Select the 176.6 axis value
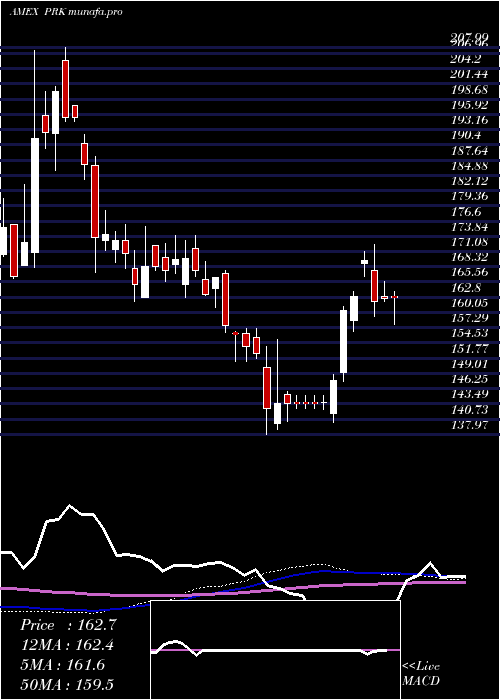500x700 pixels. coord(468,211)
